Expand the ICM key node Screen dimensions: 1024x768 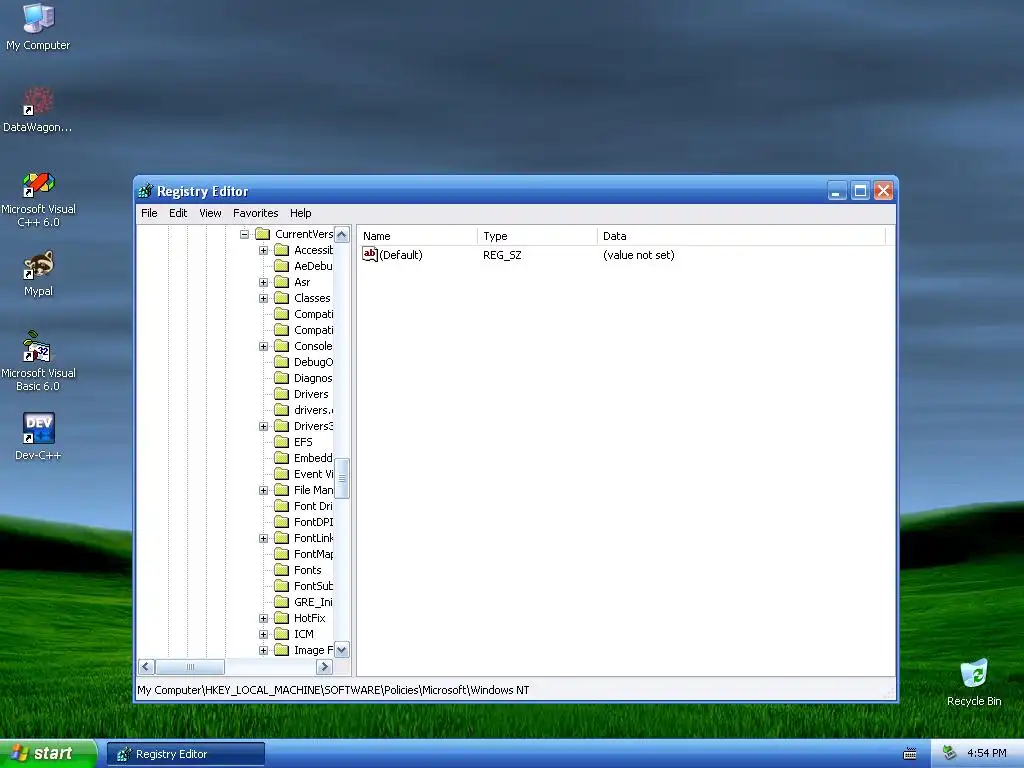tap(263, 634)
